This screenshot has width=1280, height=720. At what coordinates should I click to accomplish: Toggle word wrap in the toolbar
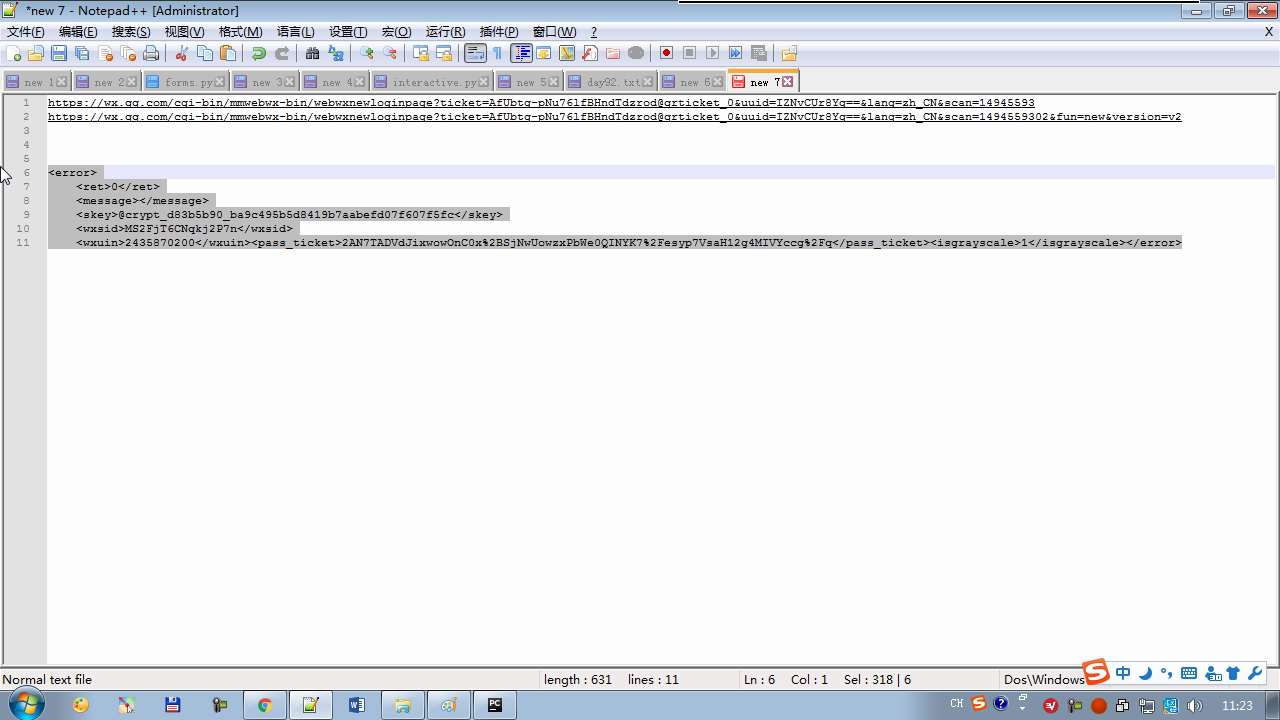[475, 53]
